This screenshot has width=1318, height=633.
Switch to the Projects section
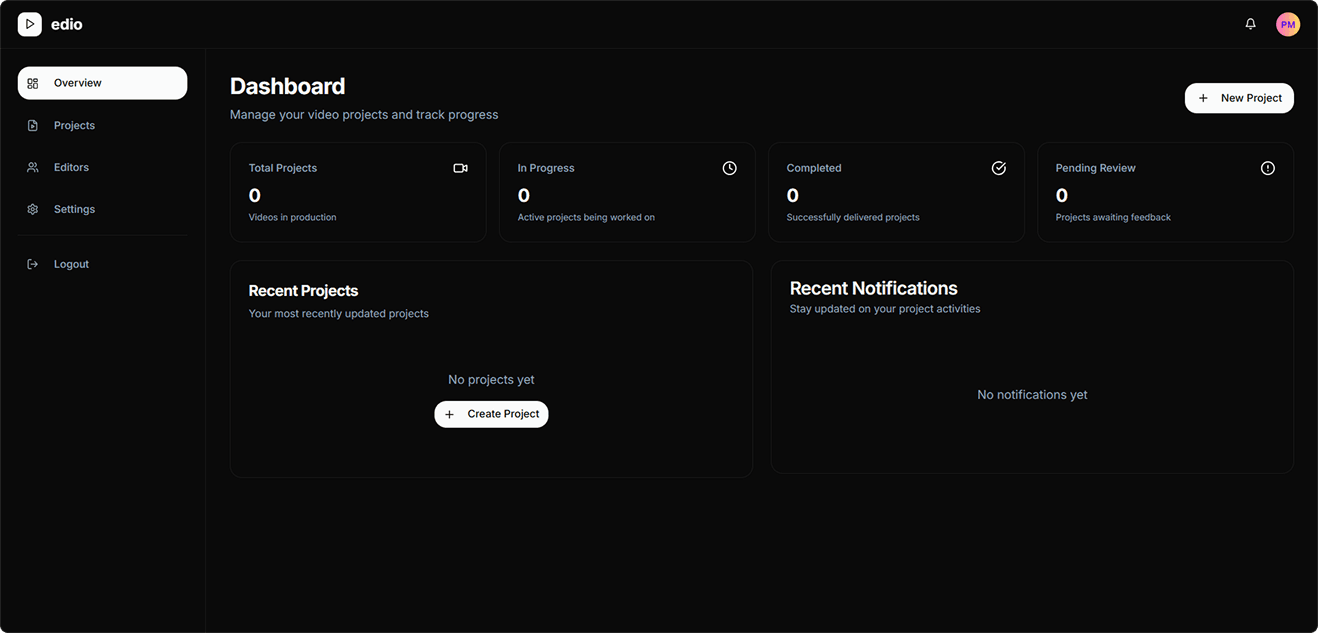coord(74,125)
